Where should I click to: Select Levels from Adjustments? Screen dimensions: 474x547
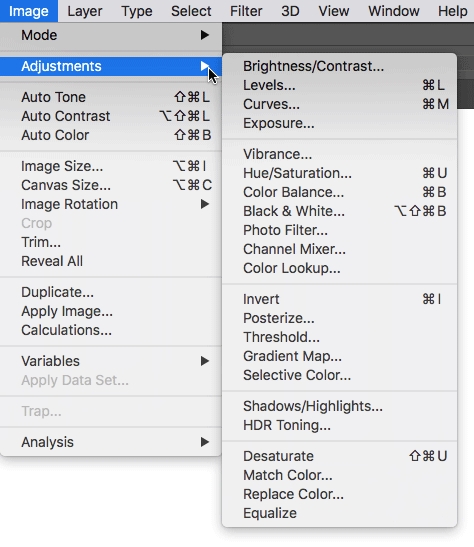(x=339, y=85)
